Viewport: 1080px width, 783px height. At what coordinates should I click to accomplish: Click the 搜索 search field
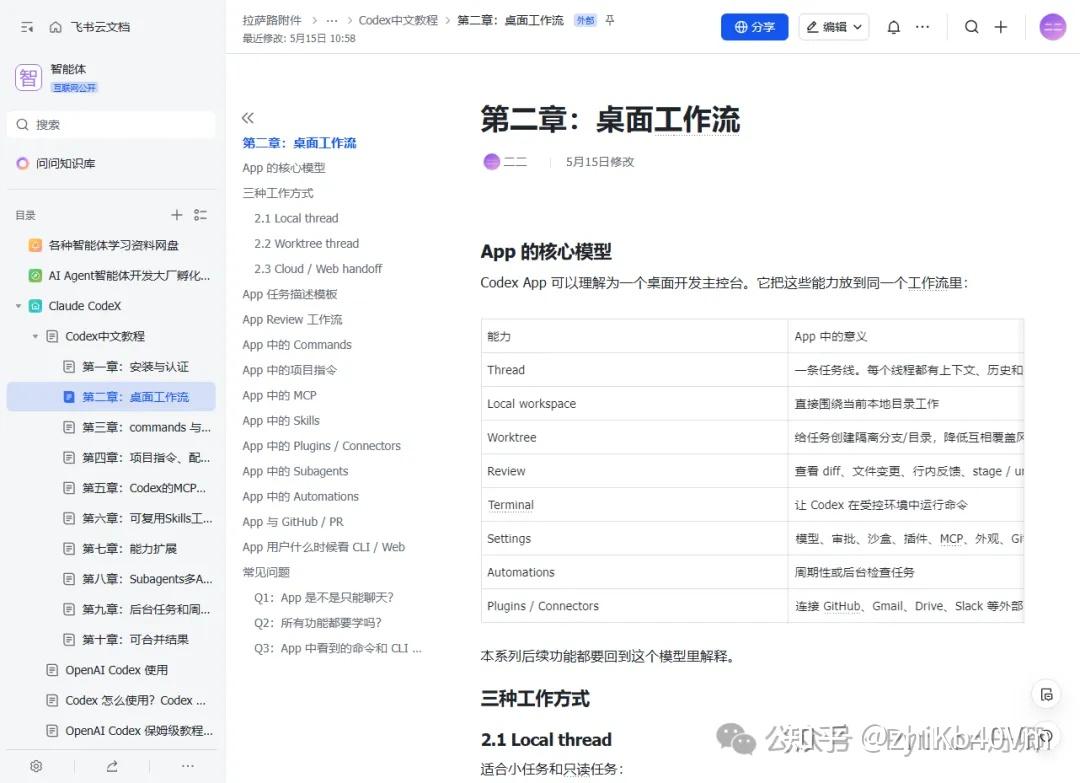pyautogui.click(x=112, y=125)
